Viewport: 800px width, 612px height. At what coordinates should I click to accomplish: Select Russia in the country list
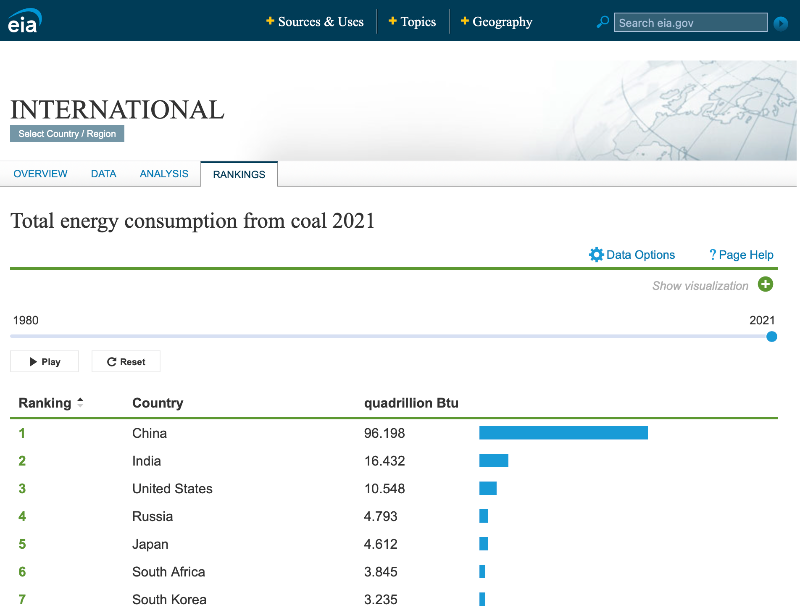(x=153, y=516)
